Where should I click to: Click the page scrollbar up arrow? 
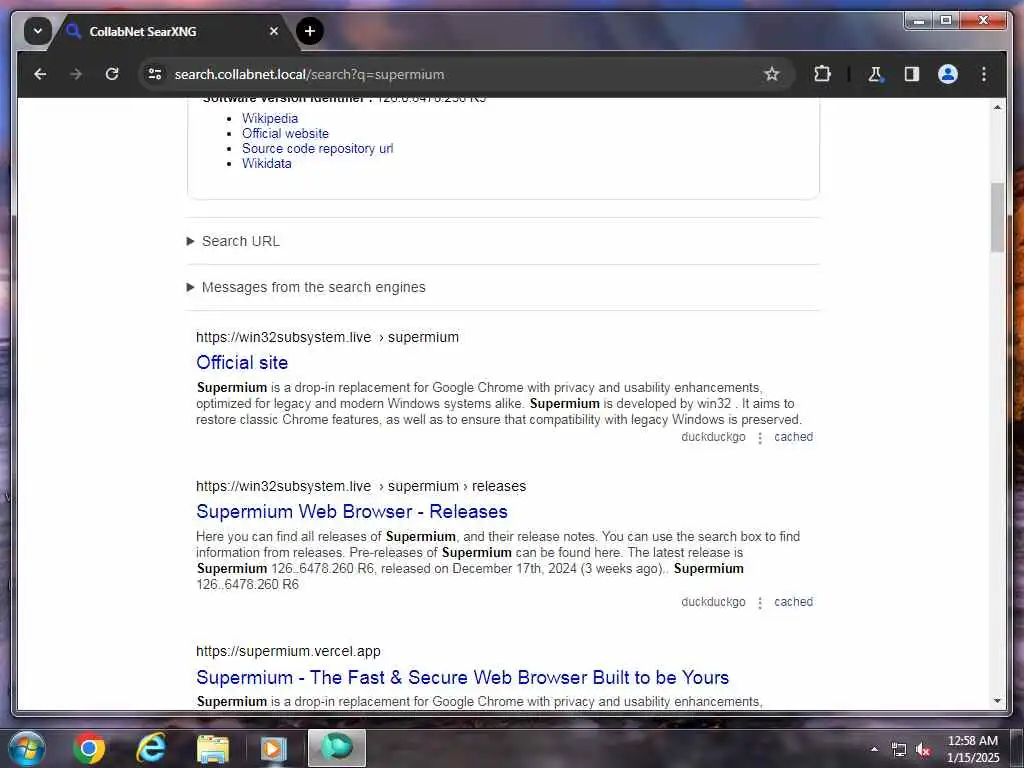[997, 107]
